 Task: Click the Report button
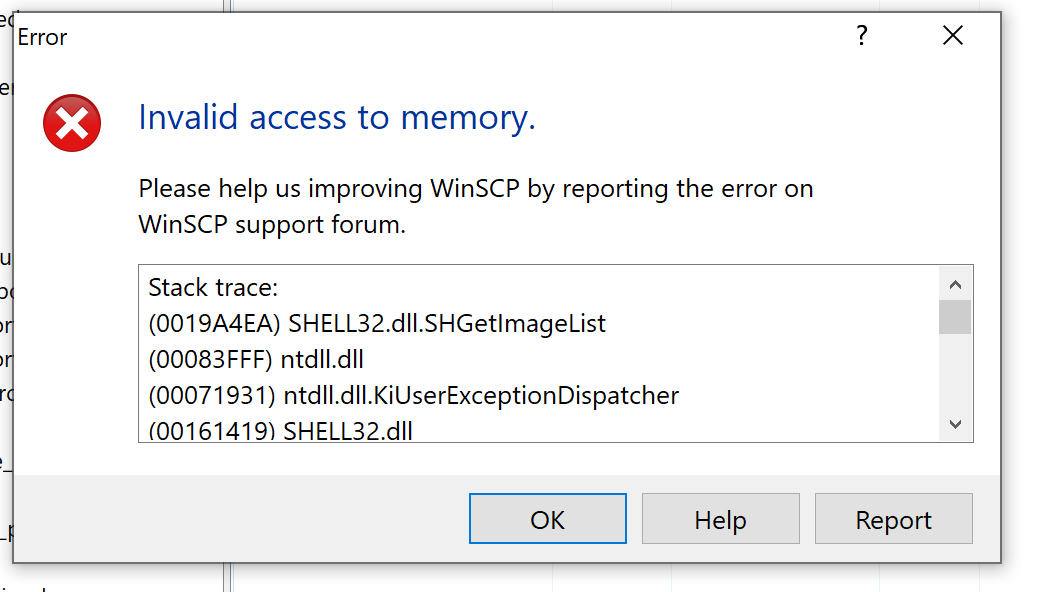tap(893, 520)
